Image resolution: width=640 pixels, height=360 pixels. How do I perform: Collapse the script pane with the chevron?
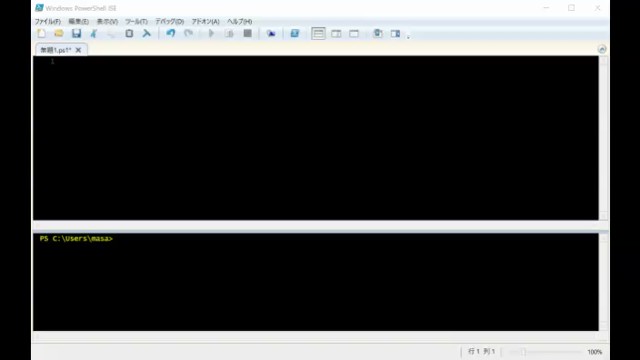pyautogui.click(x=602, y=49)
